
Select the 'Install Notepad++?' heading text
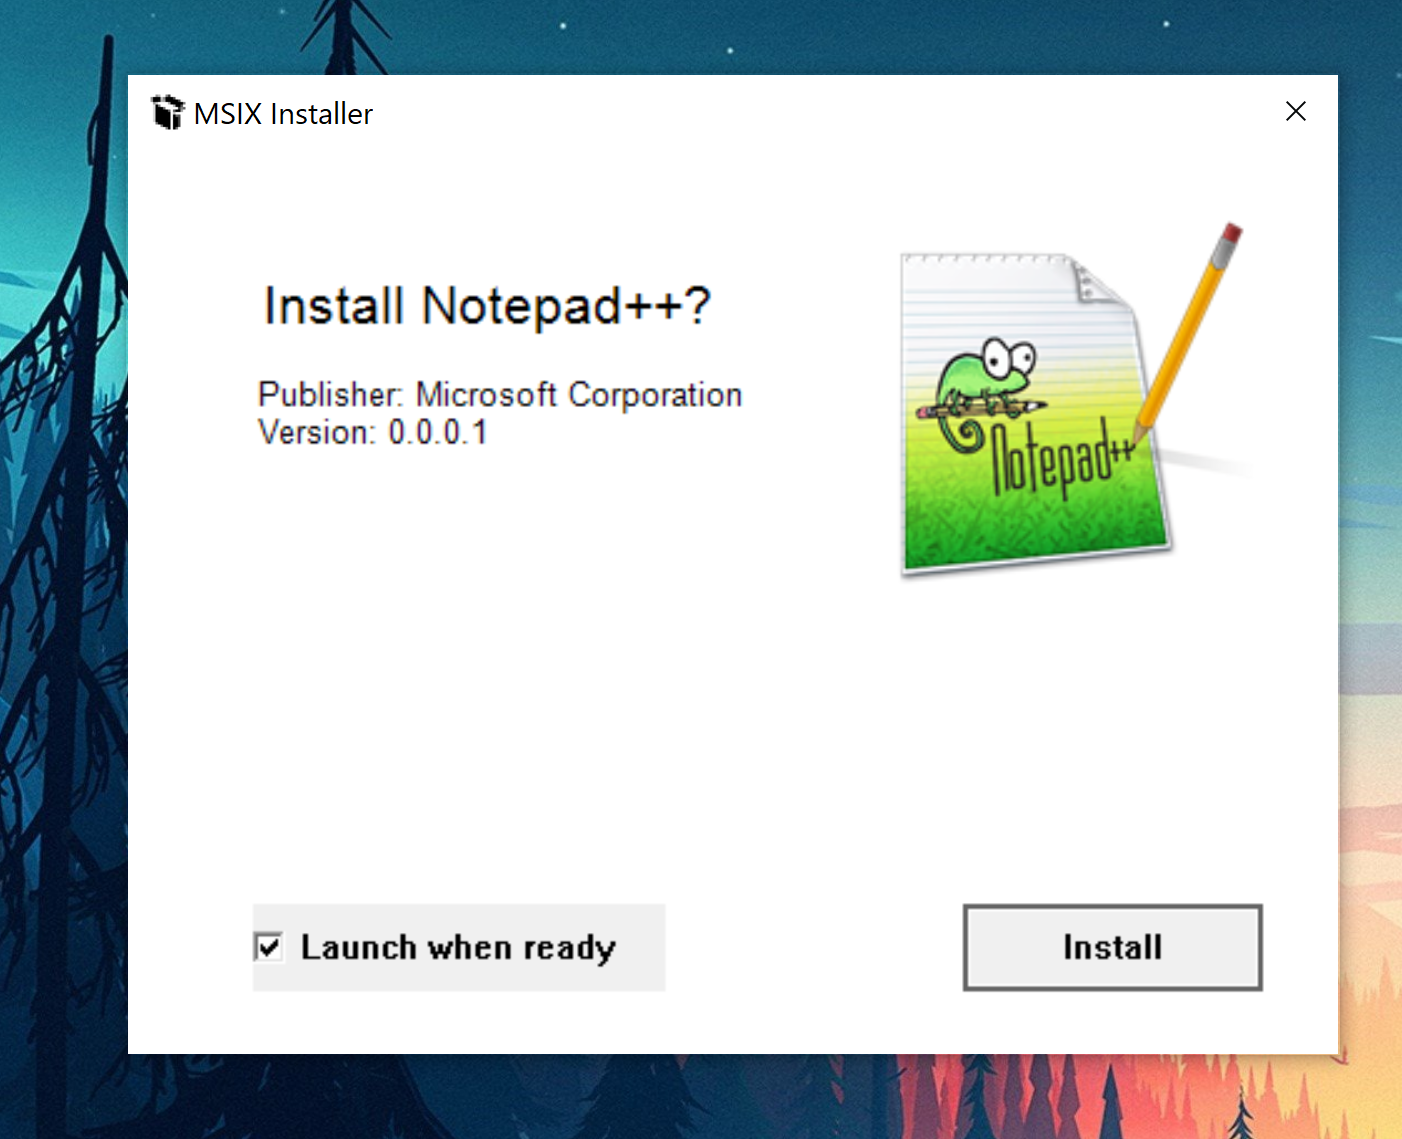(486, 305)
